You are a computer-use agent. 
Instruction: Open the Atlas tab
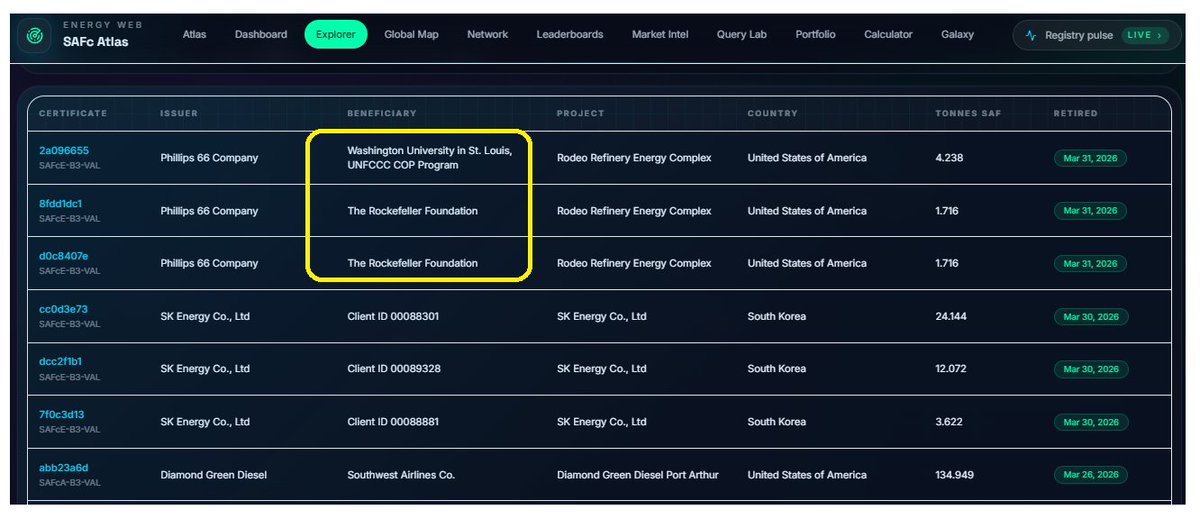[194, 35]
